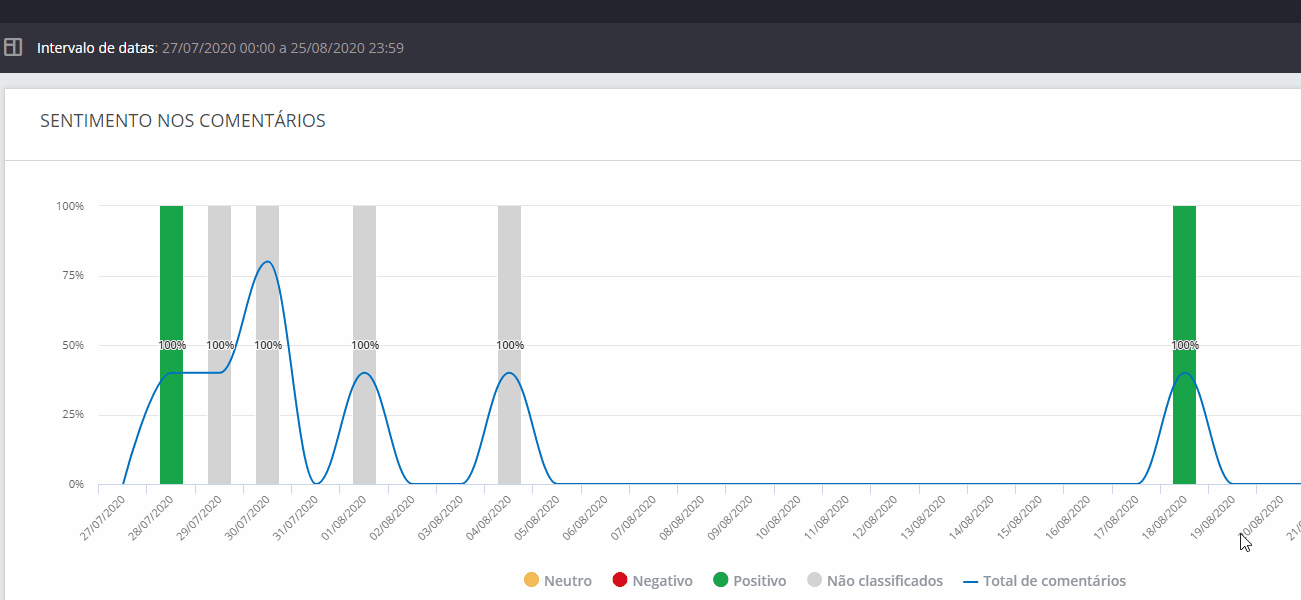Click the 06/08/2020 x-axis date label
The height and width of the screenshot is (600, 1301).
point(585,515)
